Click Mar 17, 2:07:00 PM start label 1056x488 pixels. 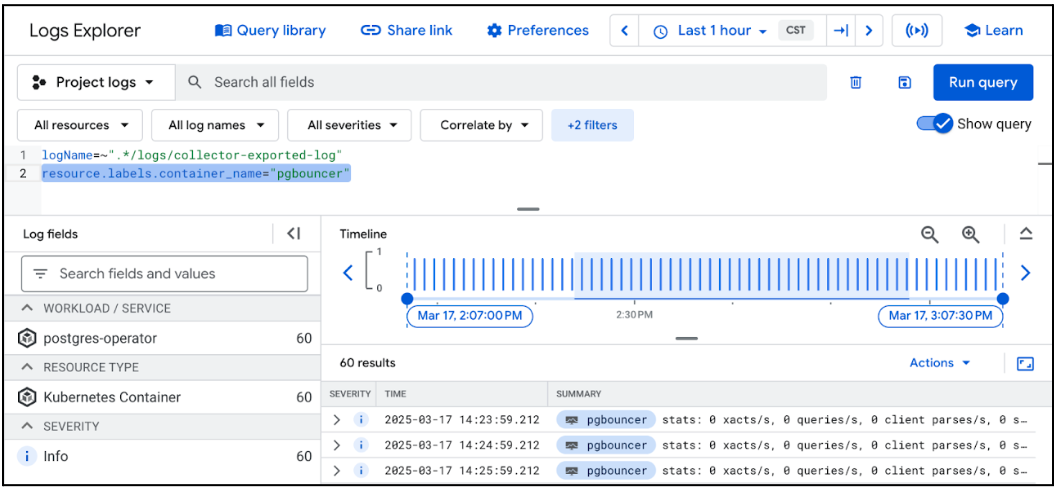[x=469, y=316]
